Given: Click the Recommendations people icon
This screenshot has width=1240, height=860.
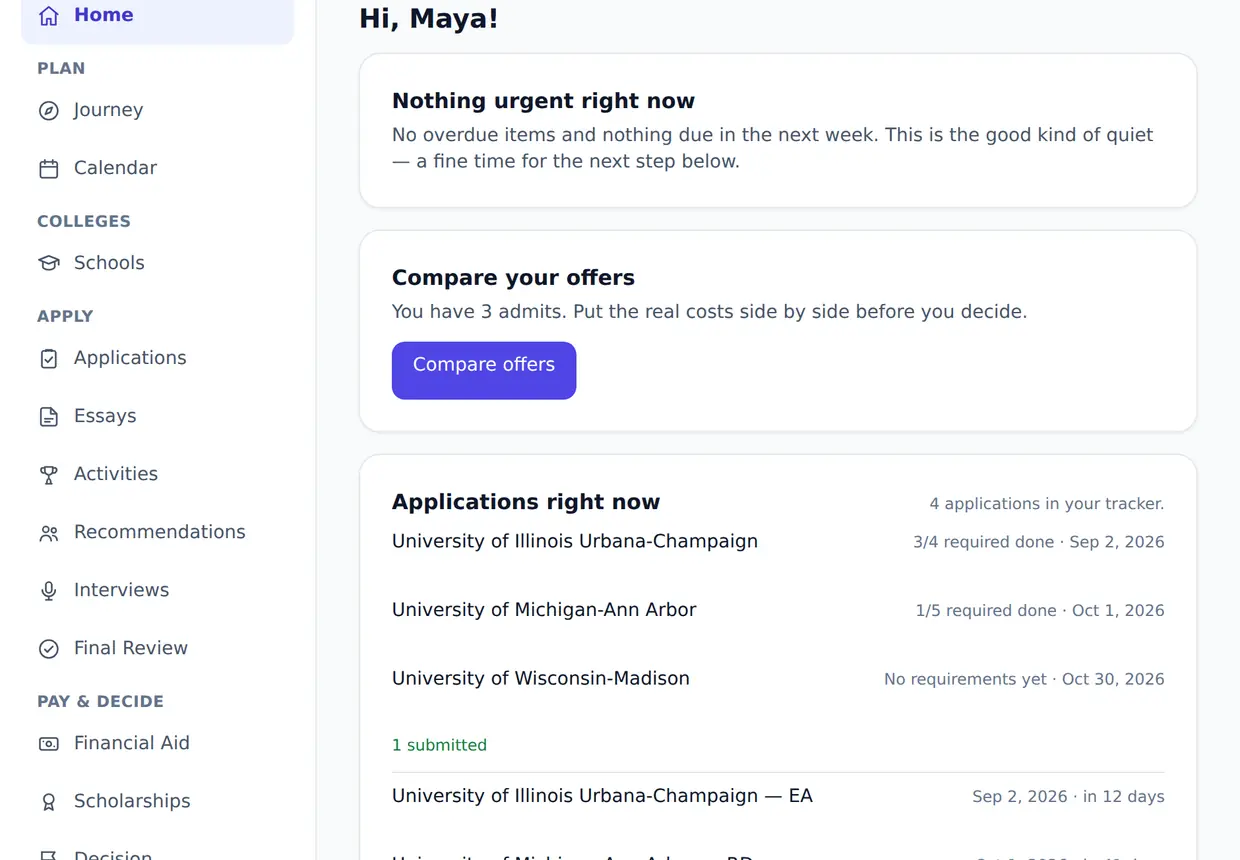Looking at the screenshot, I should click(x=49, y=533).
